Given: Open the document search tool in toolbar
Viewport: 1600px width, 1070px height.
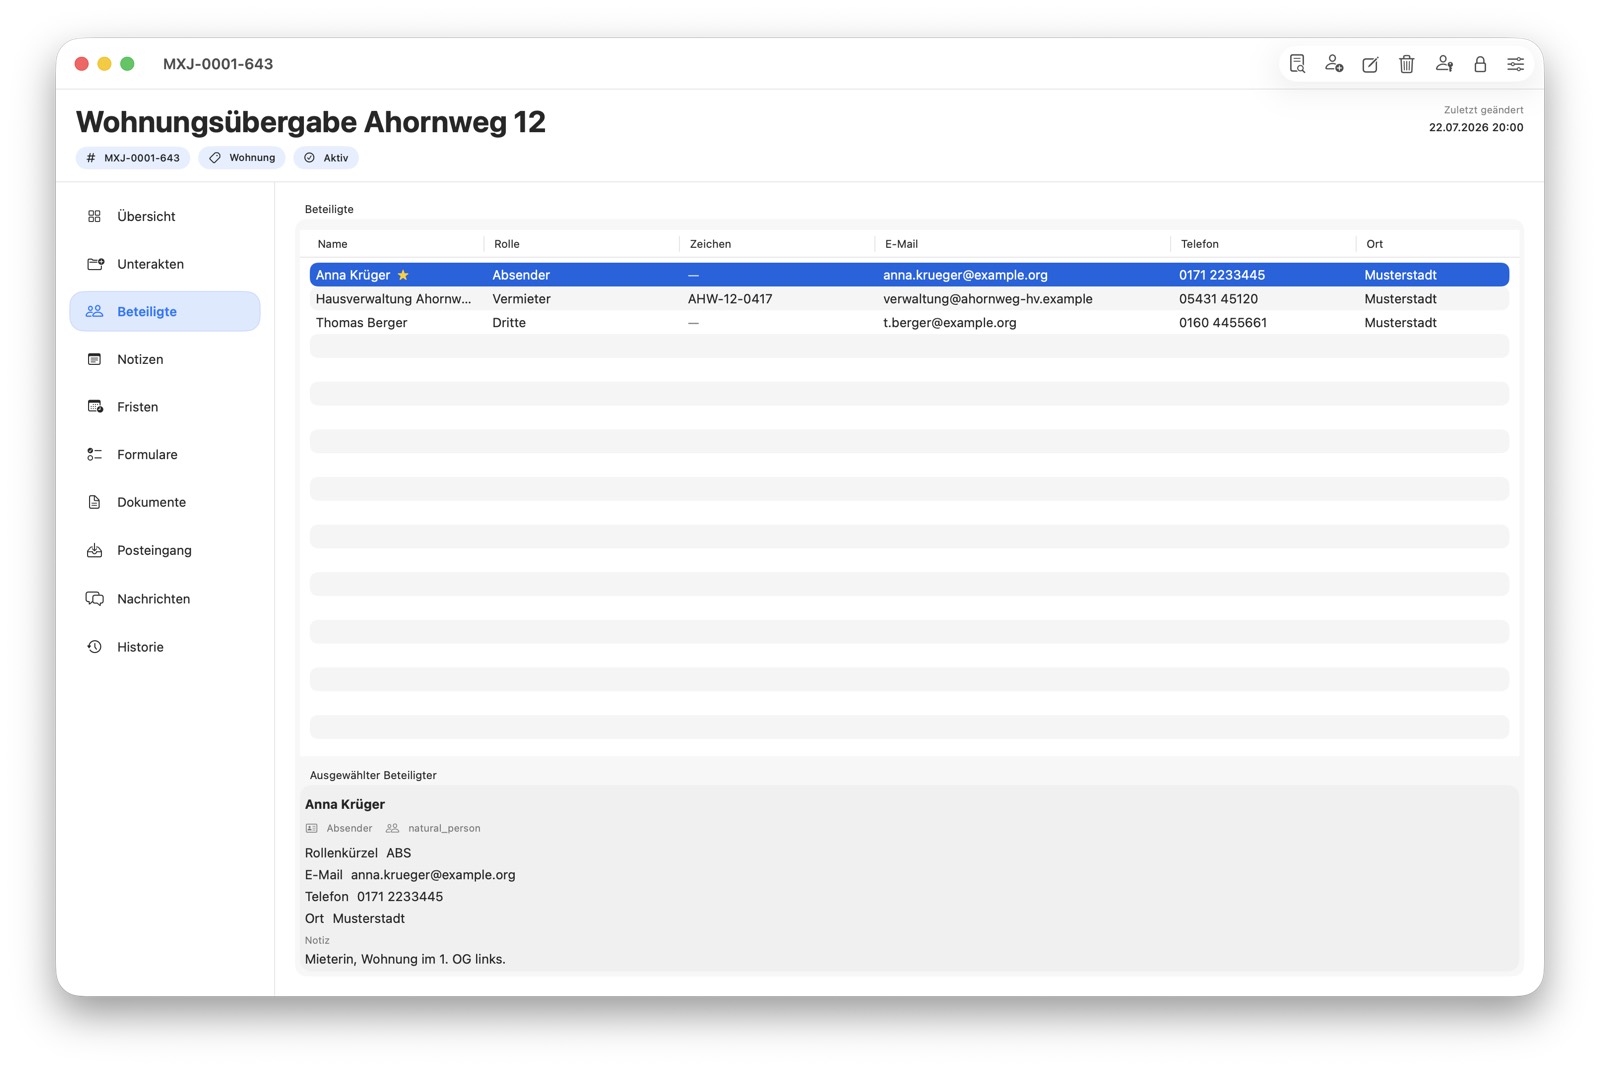Looking at the screenshot, I should (x=1297, y=64).
